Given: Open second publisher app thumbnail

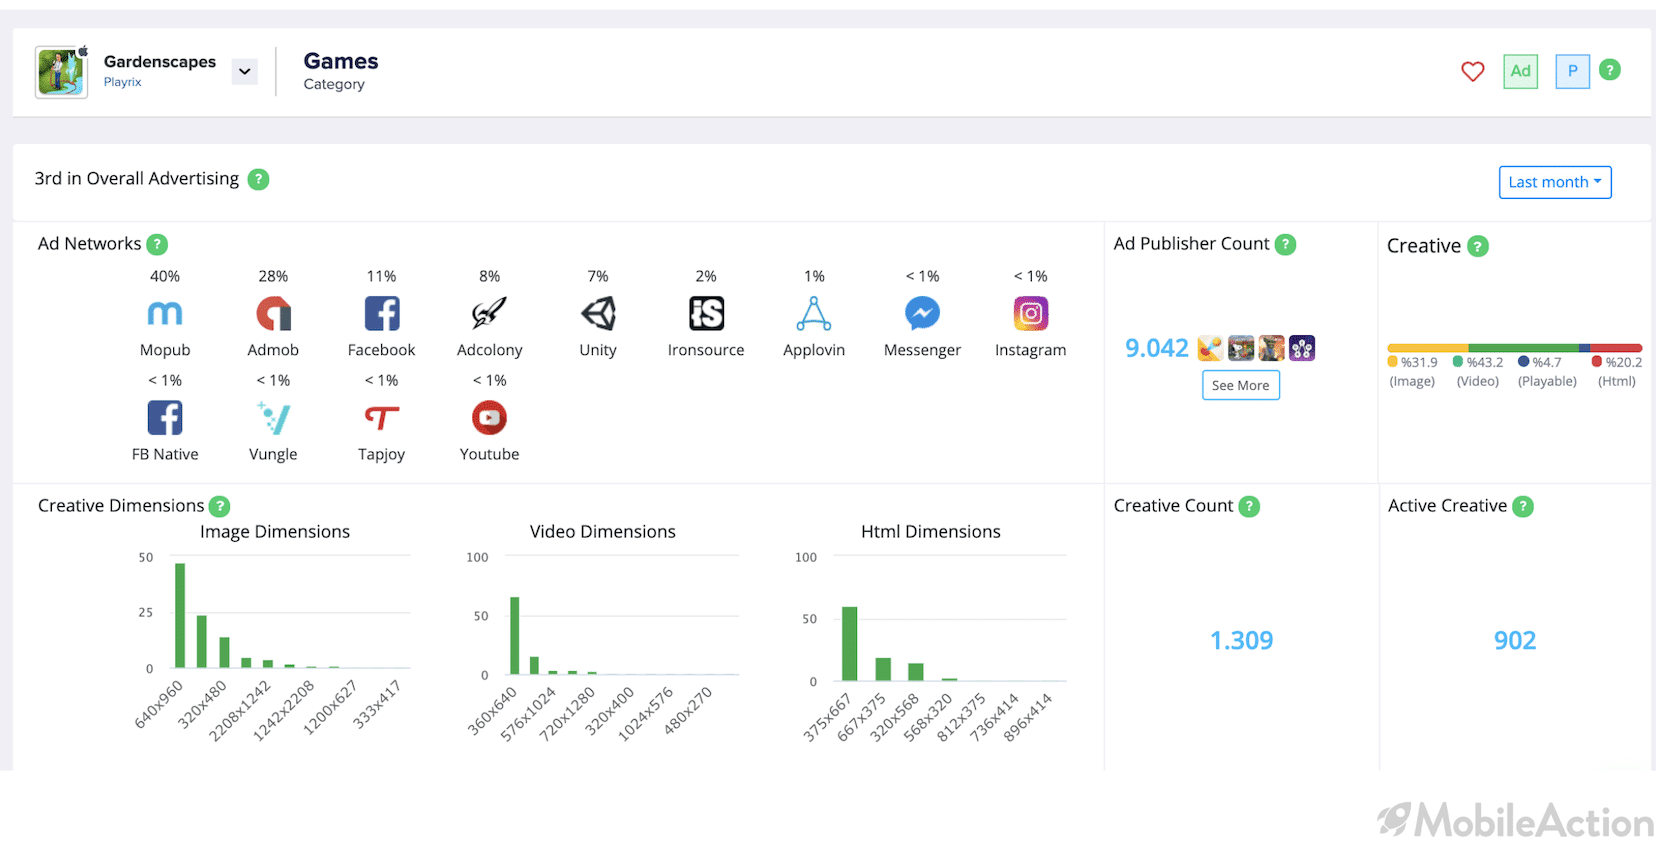Looking at the screenshot, I should click(x=1241, y=348).
